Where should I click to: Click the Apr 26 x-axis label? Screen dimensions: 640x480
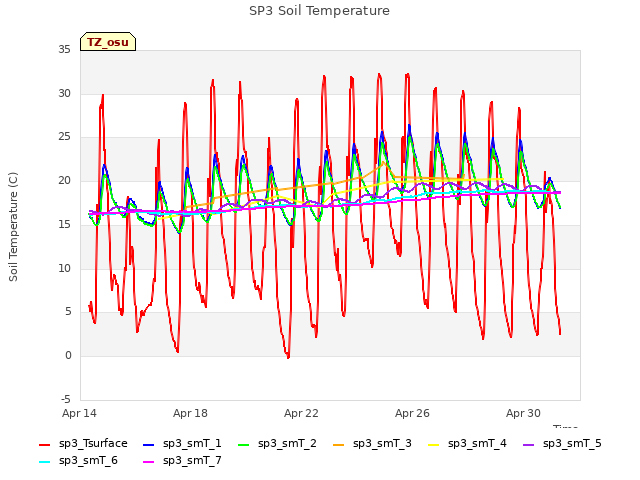[x=412, y=413]
